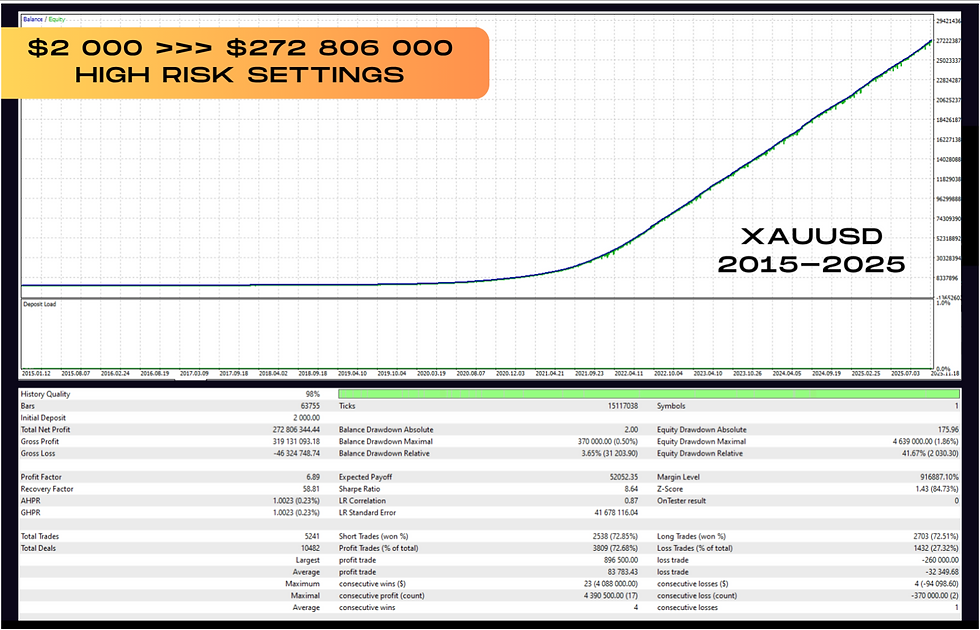Select Sharpe Ratio value "8.64"
Viewport: 980px width, 630px height.
click(x=632, y=489)
